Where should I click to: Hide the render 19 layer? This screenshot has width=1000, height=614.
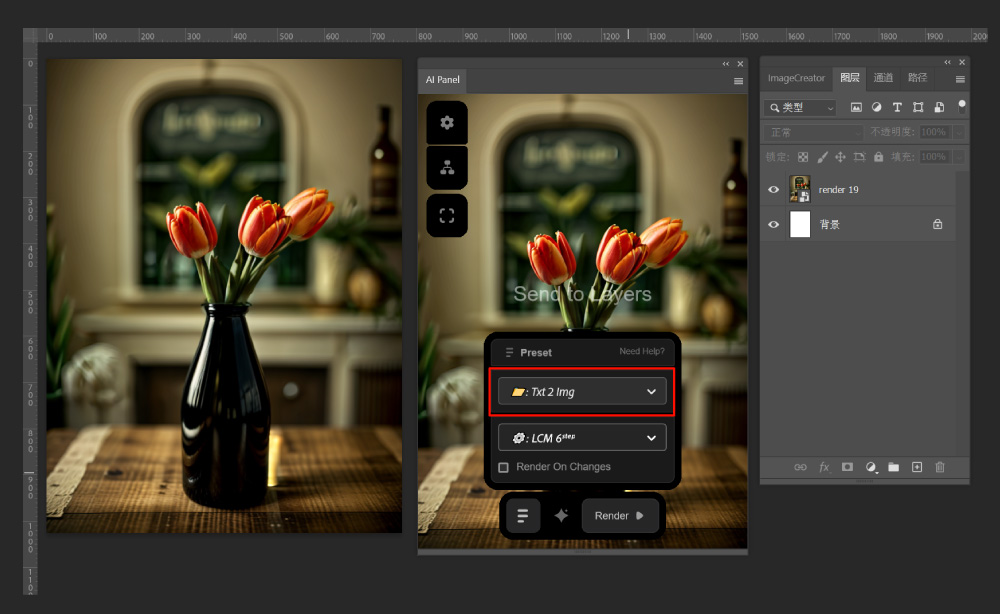coord(773,190)
